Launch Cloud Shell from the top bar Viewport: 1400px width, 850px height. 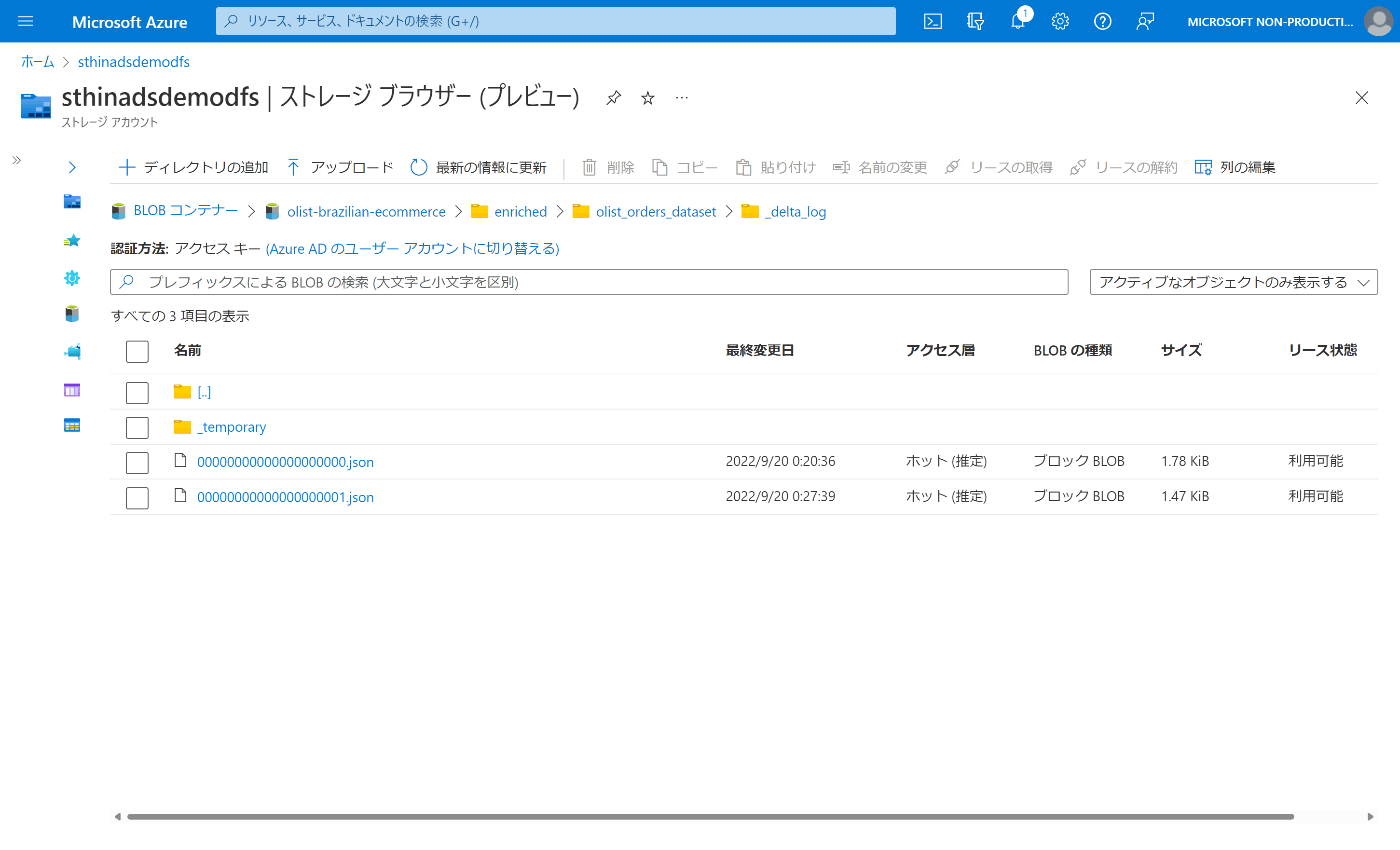pyautogui.click(x=933, y=21)
